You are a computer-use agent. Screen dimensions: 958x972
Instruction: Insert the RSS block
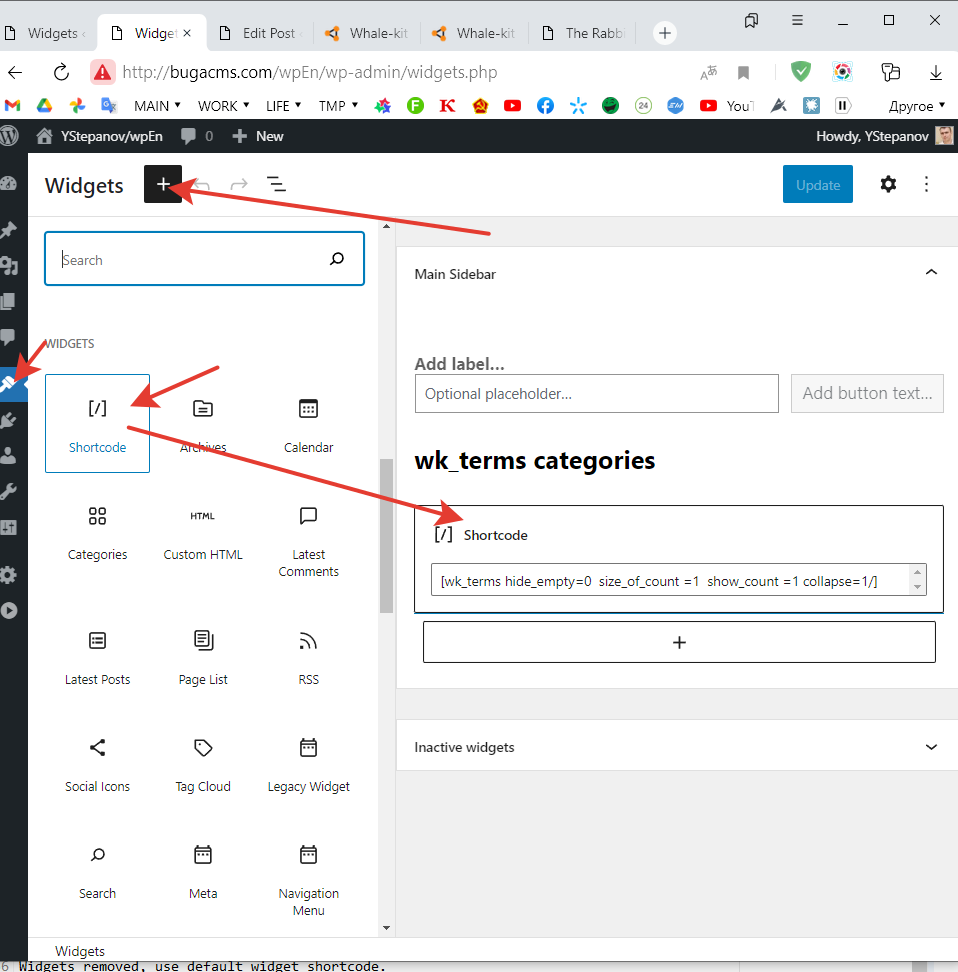(x=308, y=658)
